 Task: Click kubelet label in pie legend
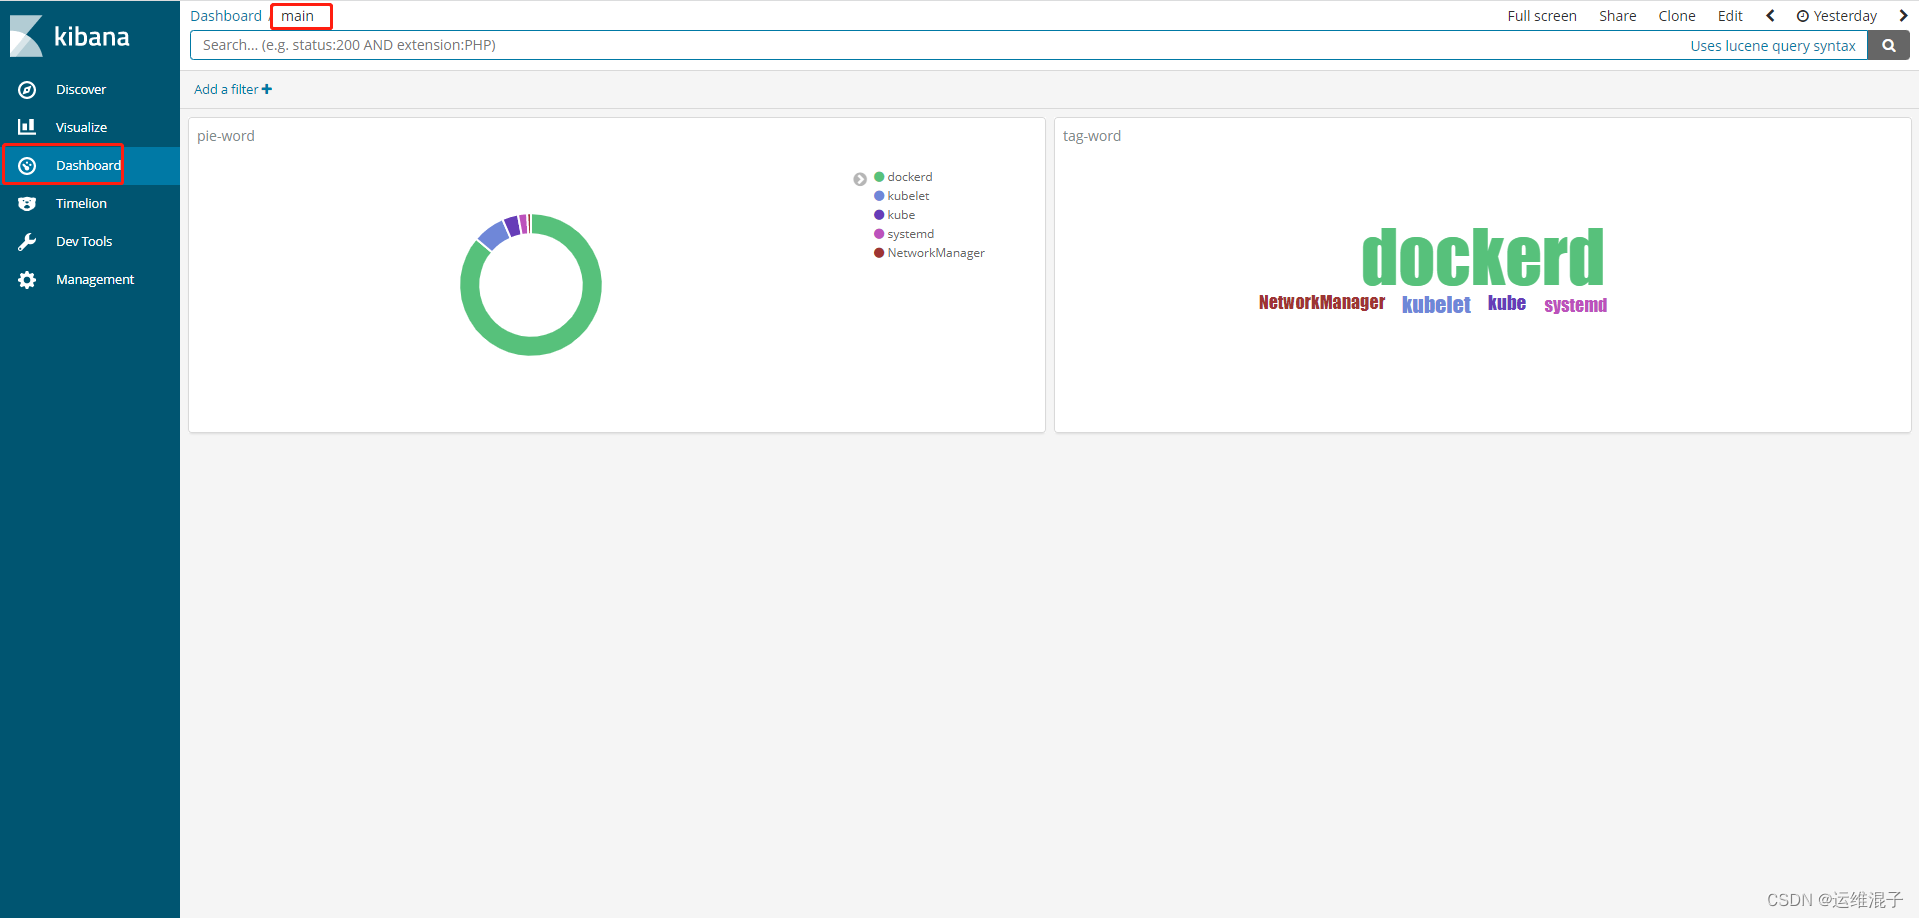click(908, 196)
